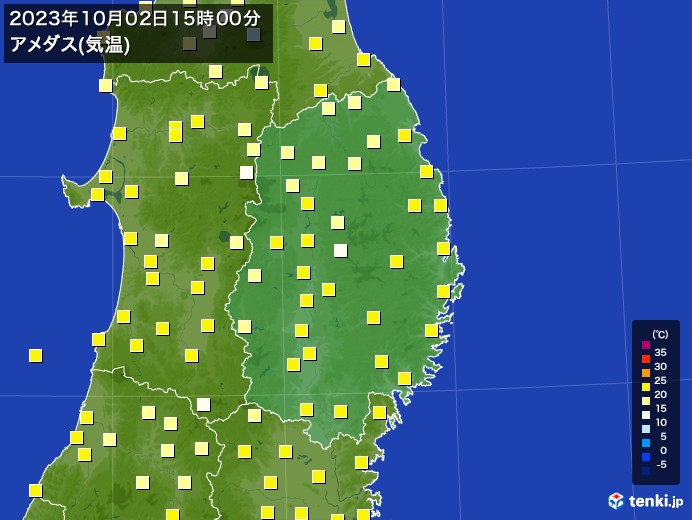This screenshot has width=692, height=520.
Task: Pick the red swatch in temperature legend
Action: [646, 359]
